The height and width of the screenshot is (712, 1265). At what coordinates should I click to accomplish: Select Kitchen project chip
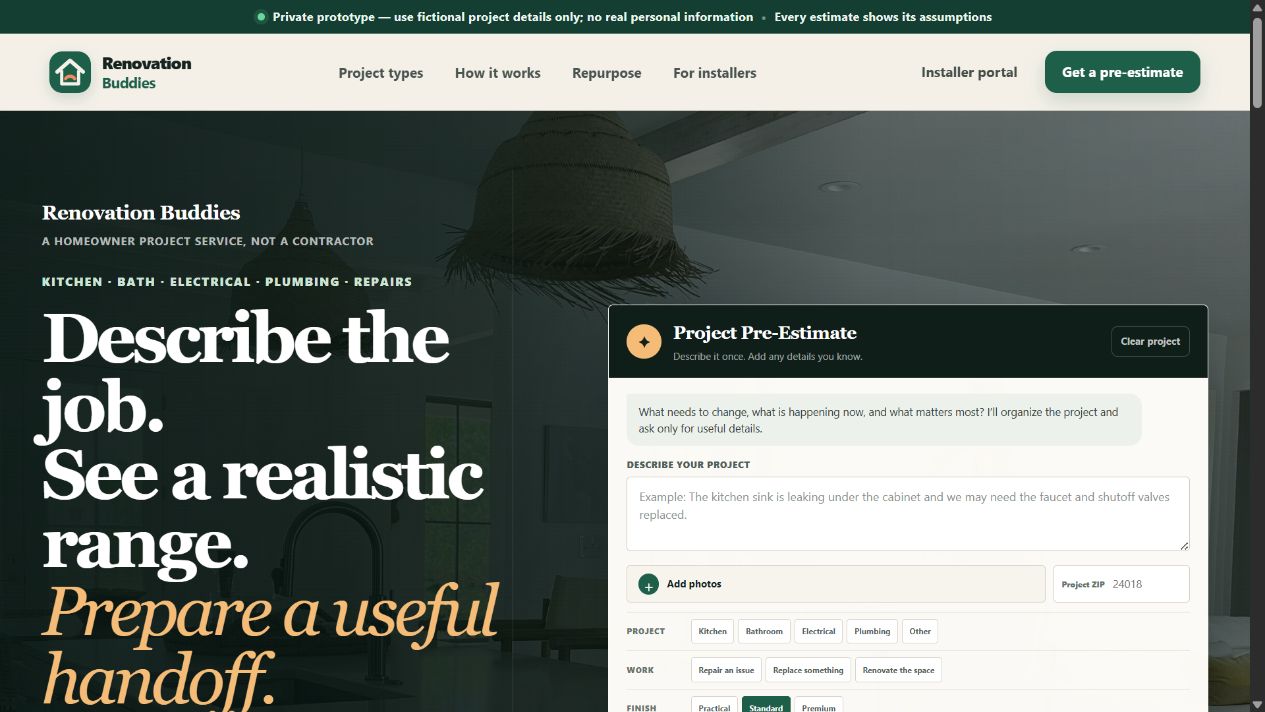[713, 631]
